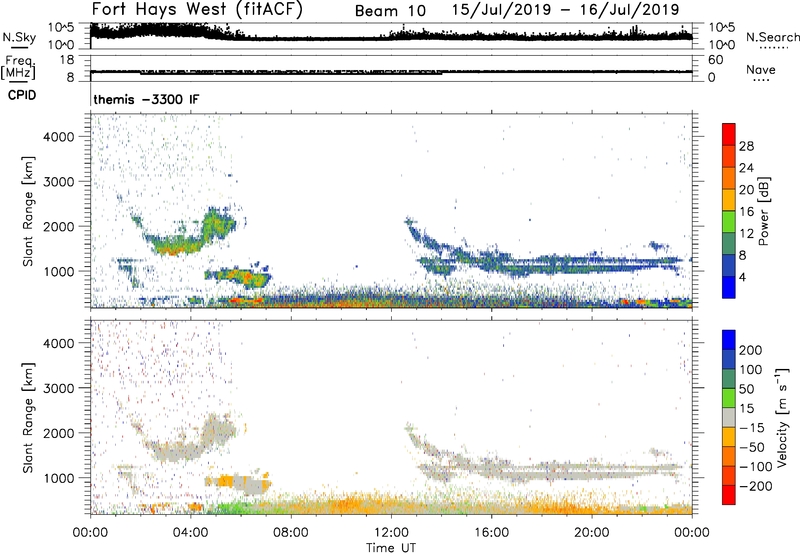
Task: Click the N.Search dotted line legend sample
Action: [x=773, y=47]
